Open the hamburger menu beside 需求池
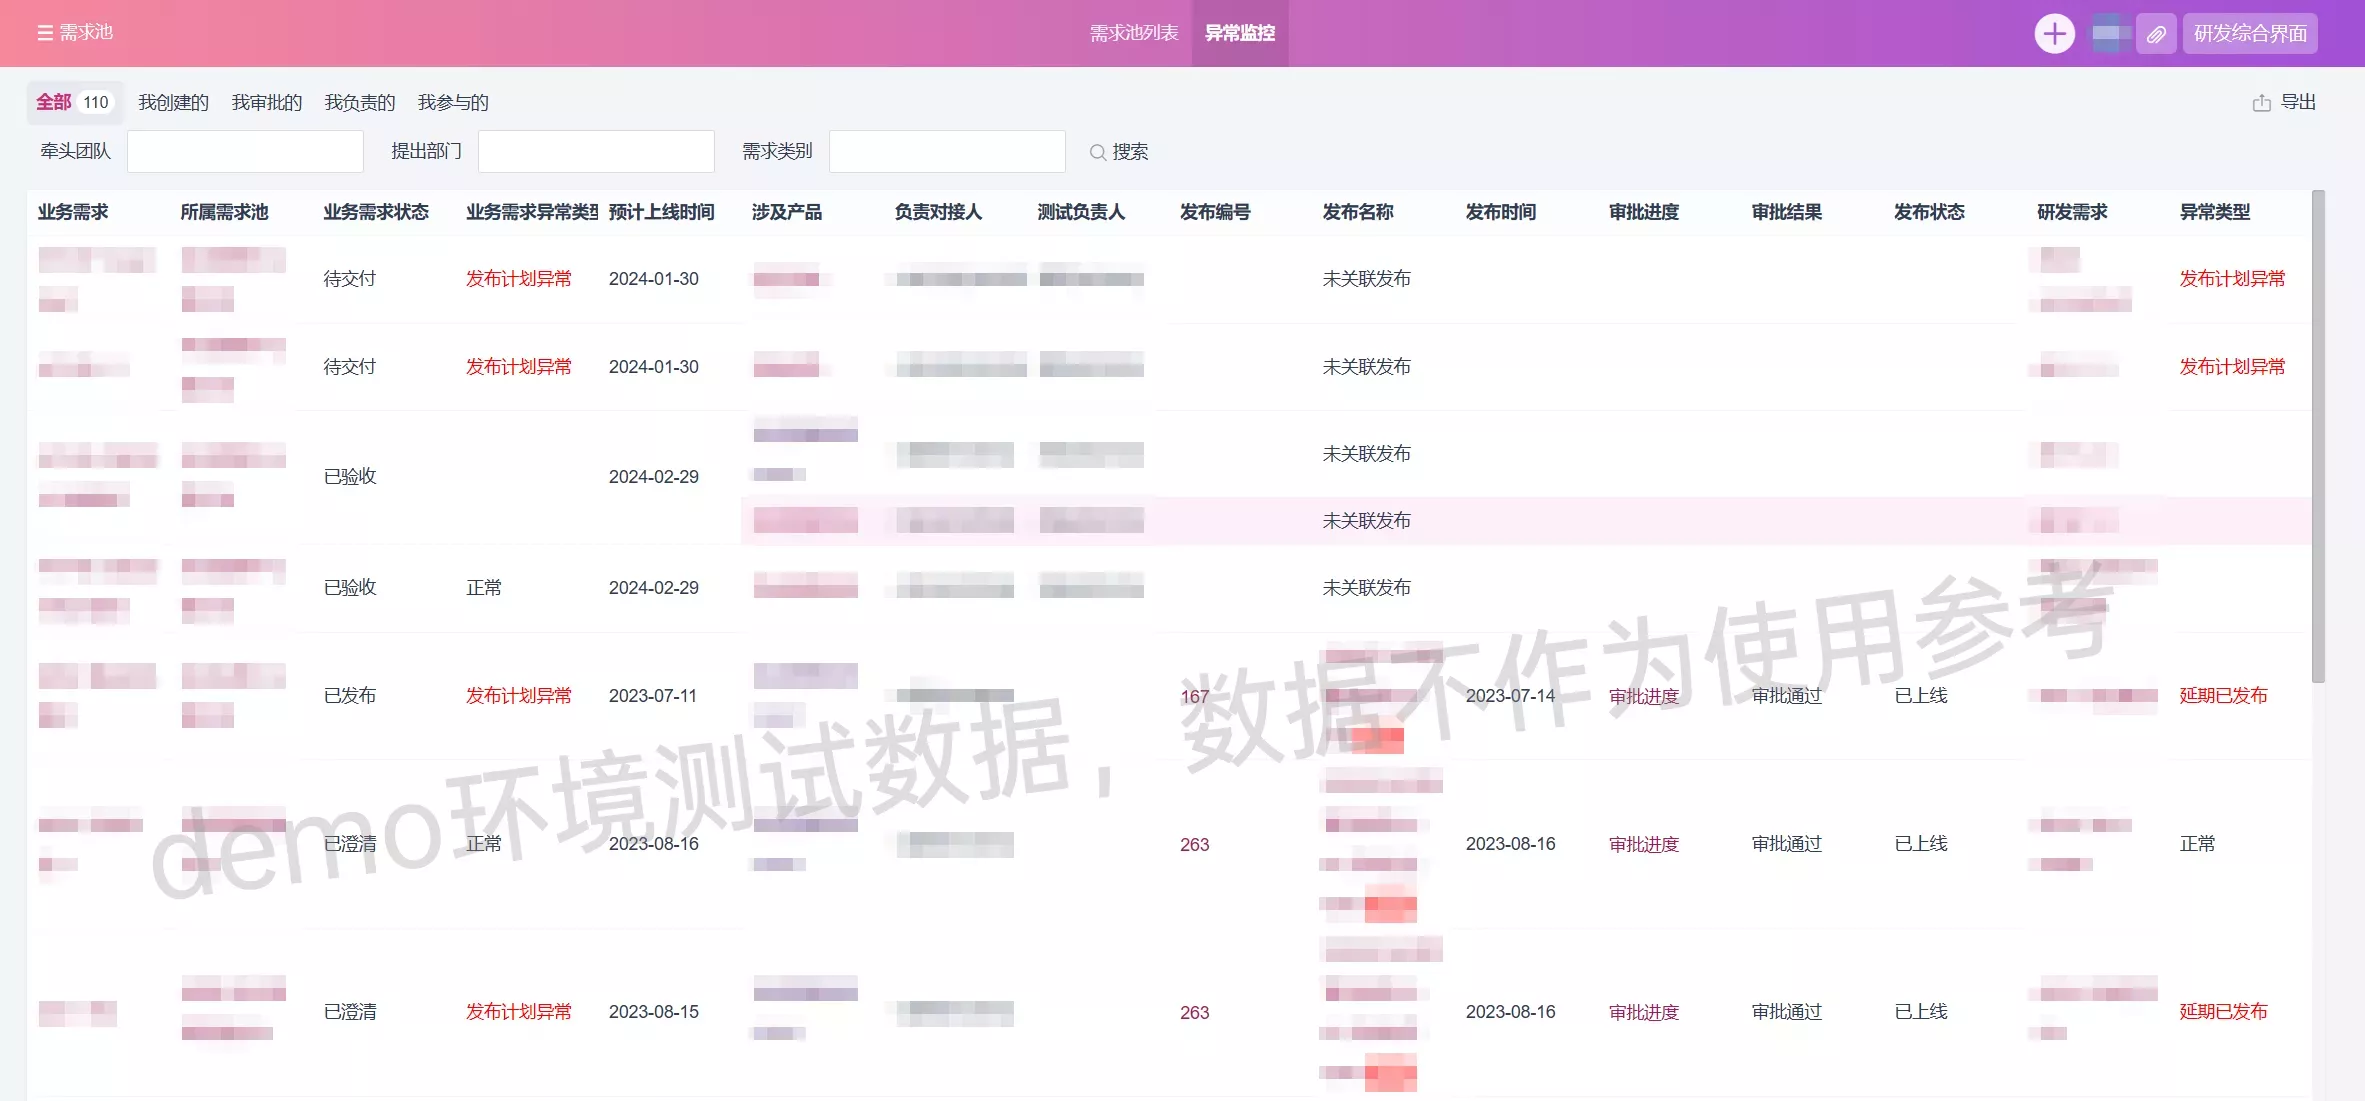This screenshot has width=2365, height=1101. click(x=44, y=33)
